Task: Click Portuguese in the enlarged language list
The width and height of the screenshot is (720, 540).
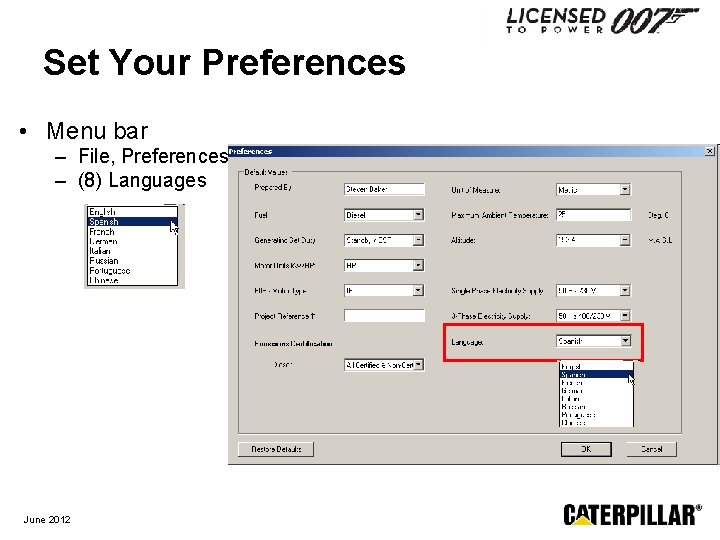Action: (132, 271)
